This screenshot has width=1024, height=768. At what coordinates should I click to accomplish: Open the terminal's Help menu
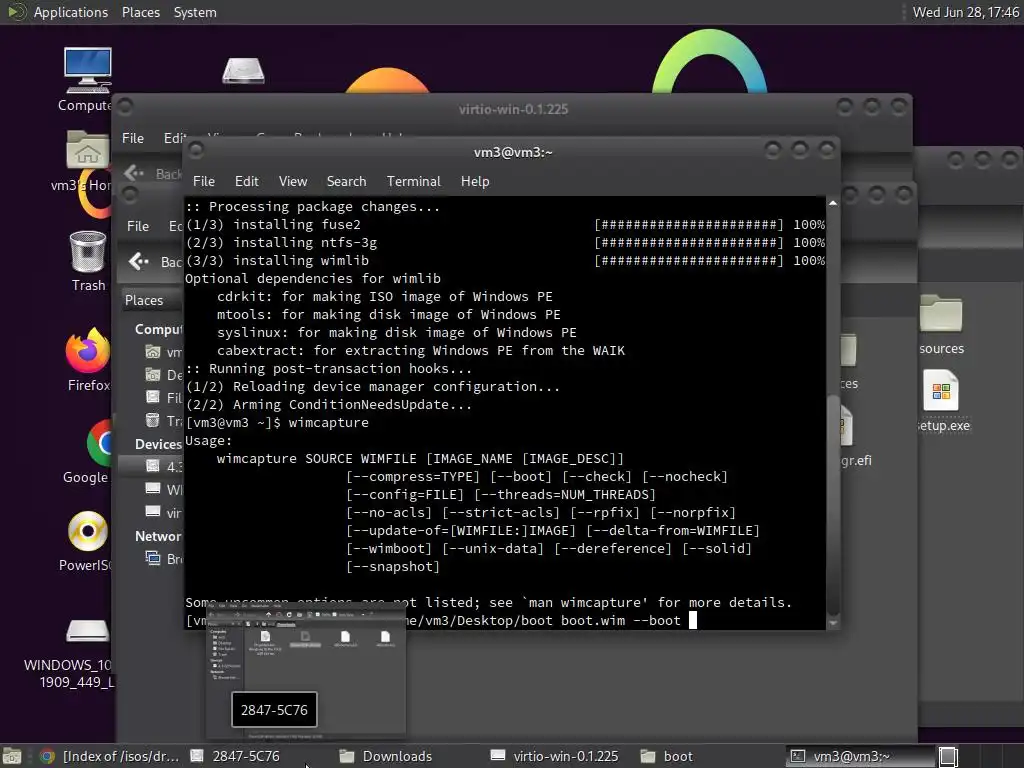475,182
